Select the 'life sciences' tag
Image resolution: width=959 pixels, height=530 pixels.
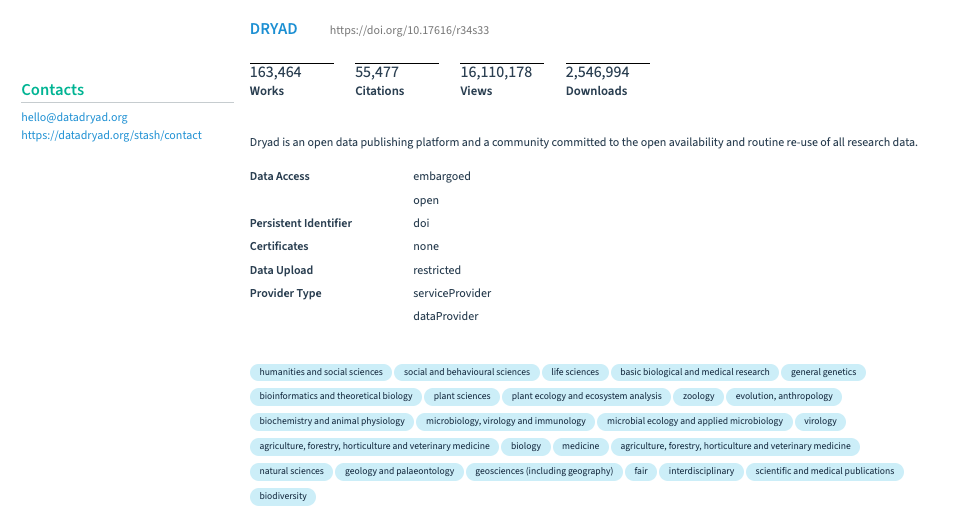(x=575, y=372)
